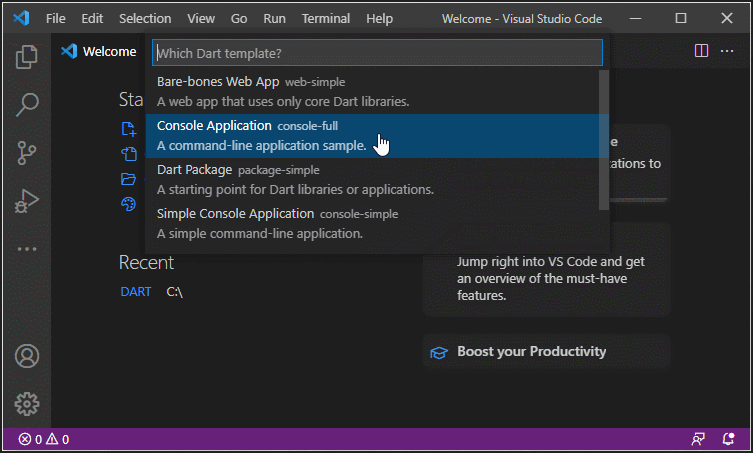Split the editor right

point(701,51)
